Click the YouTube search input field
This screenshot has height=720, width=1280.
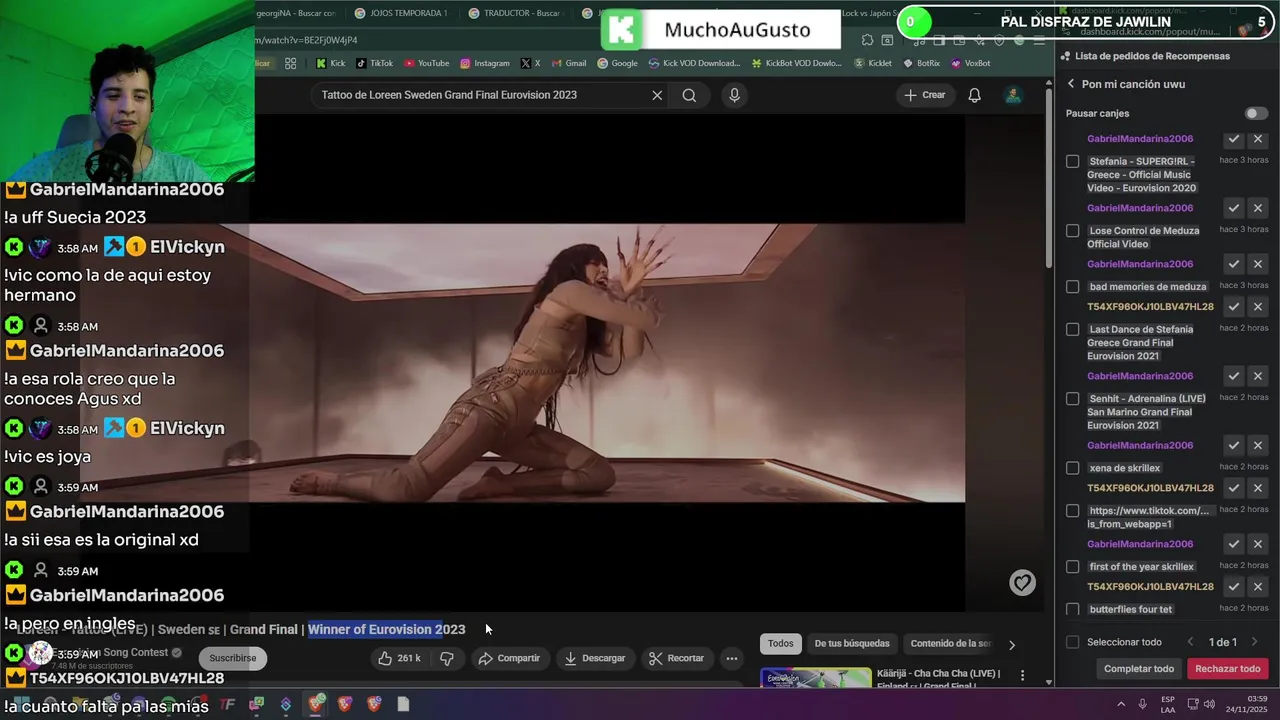point(480,95)
